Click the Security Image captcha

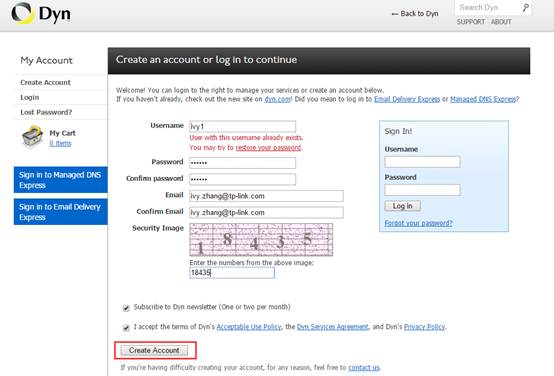pyautogui.click(x=261, y=240)
